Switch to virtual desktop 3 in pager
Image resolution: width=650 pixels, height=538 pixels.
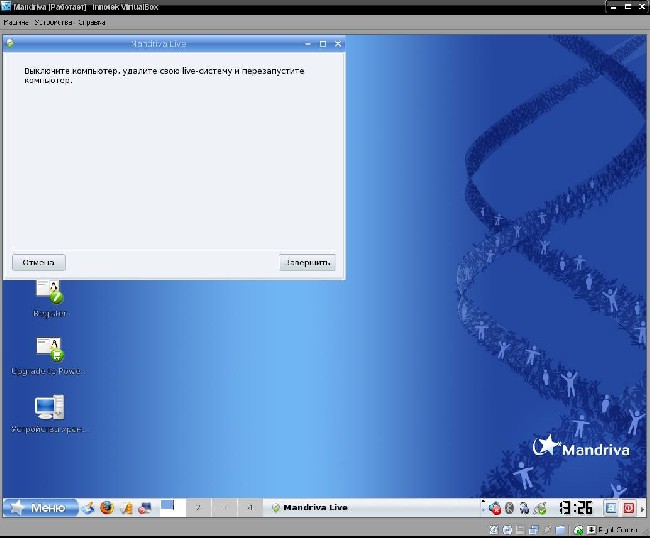pyautogui.click(x=224, y=507)
